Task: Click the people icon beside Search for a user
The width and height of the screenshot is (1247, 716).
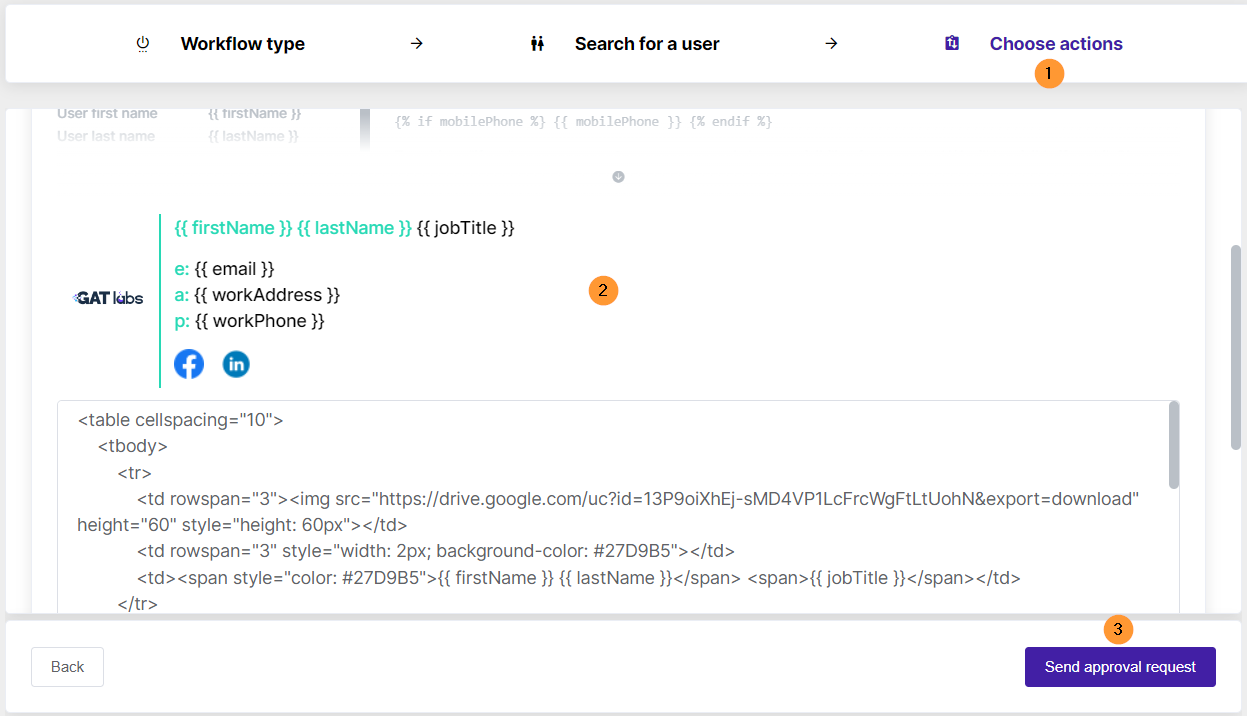Action: 537,44
